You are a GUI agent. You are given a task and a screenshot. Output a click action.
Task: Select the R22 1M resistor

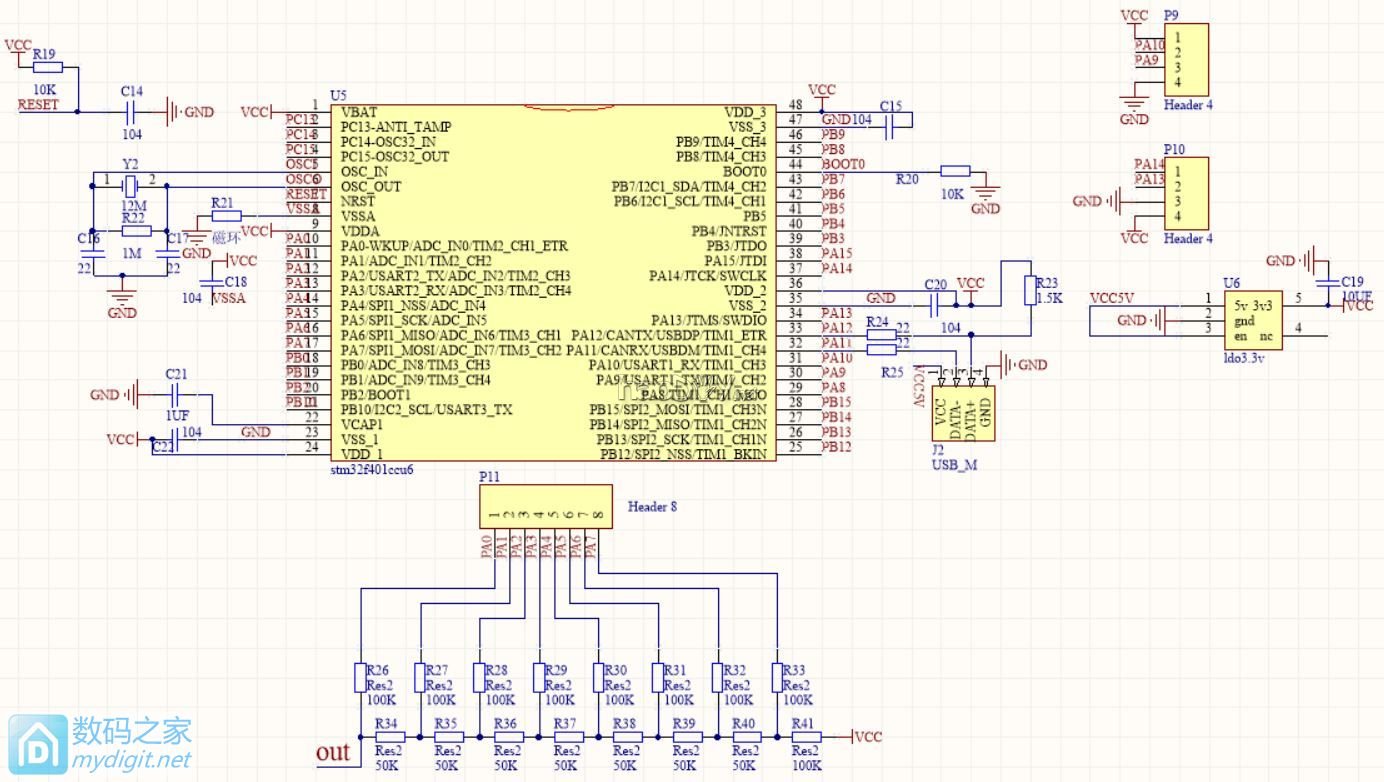tap(135, 231)
